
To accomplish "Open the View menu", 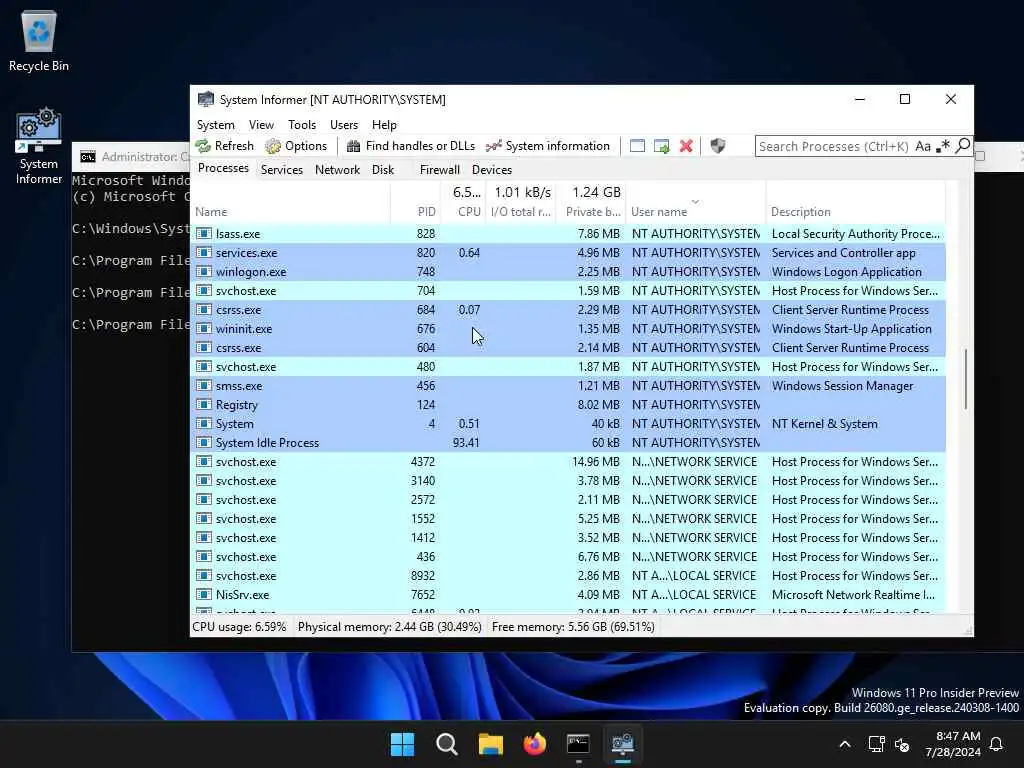I will coord(261,125).
